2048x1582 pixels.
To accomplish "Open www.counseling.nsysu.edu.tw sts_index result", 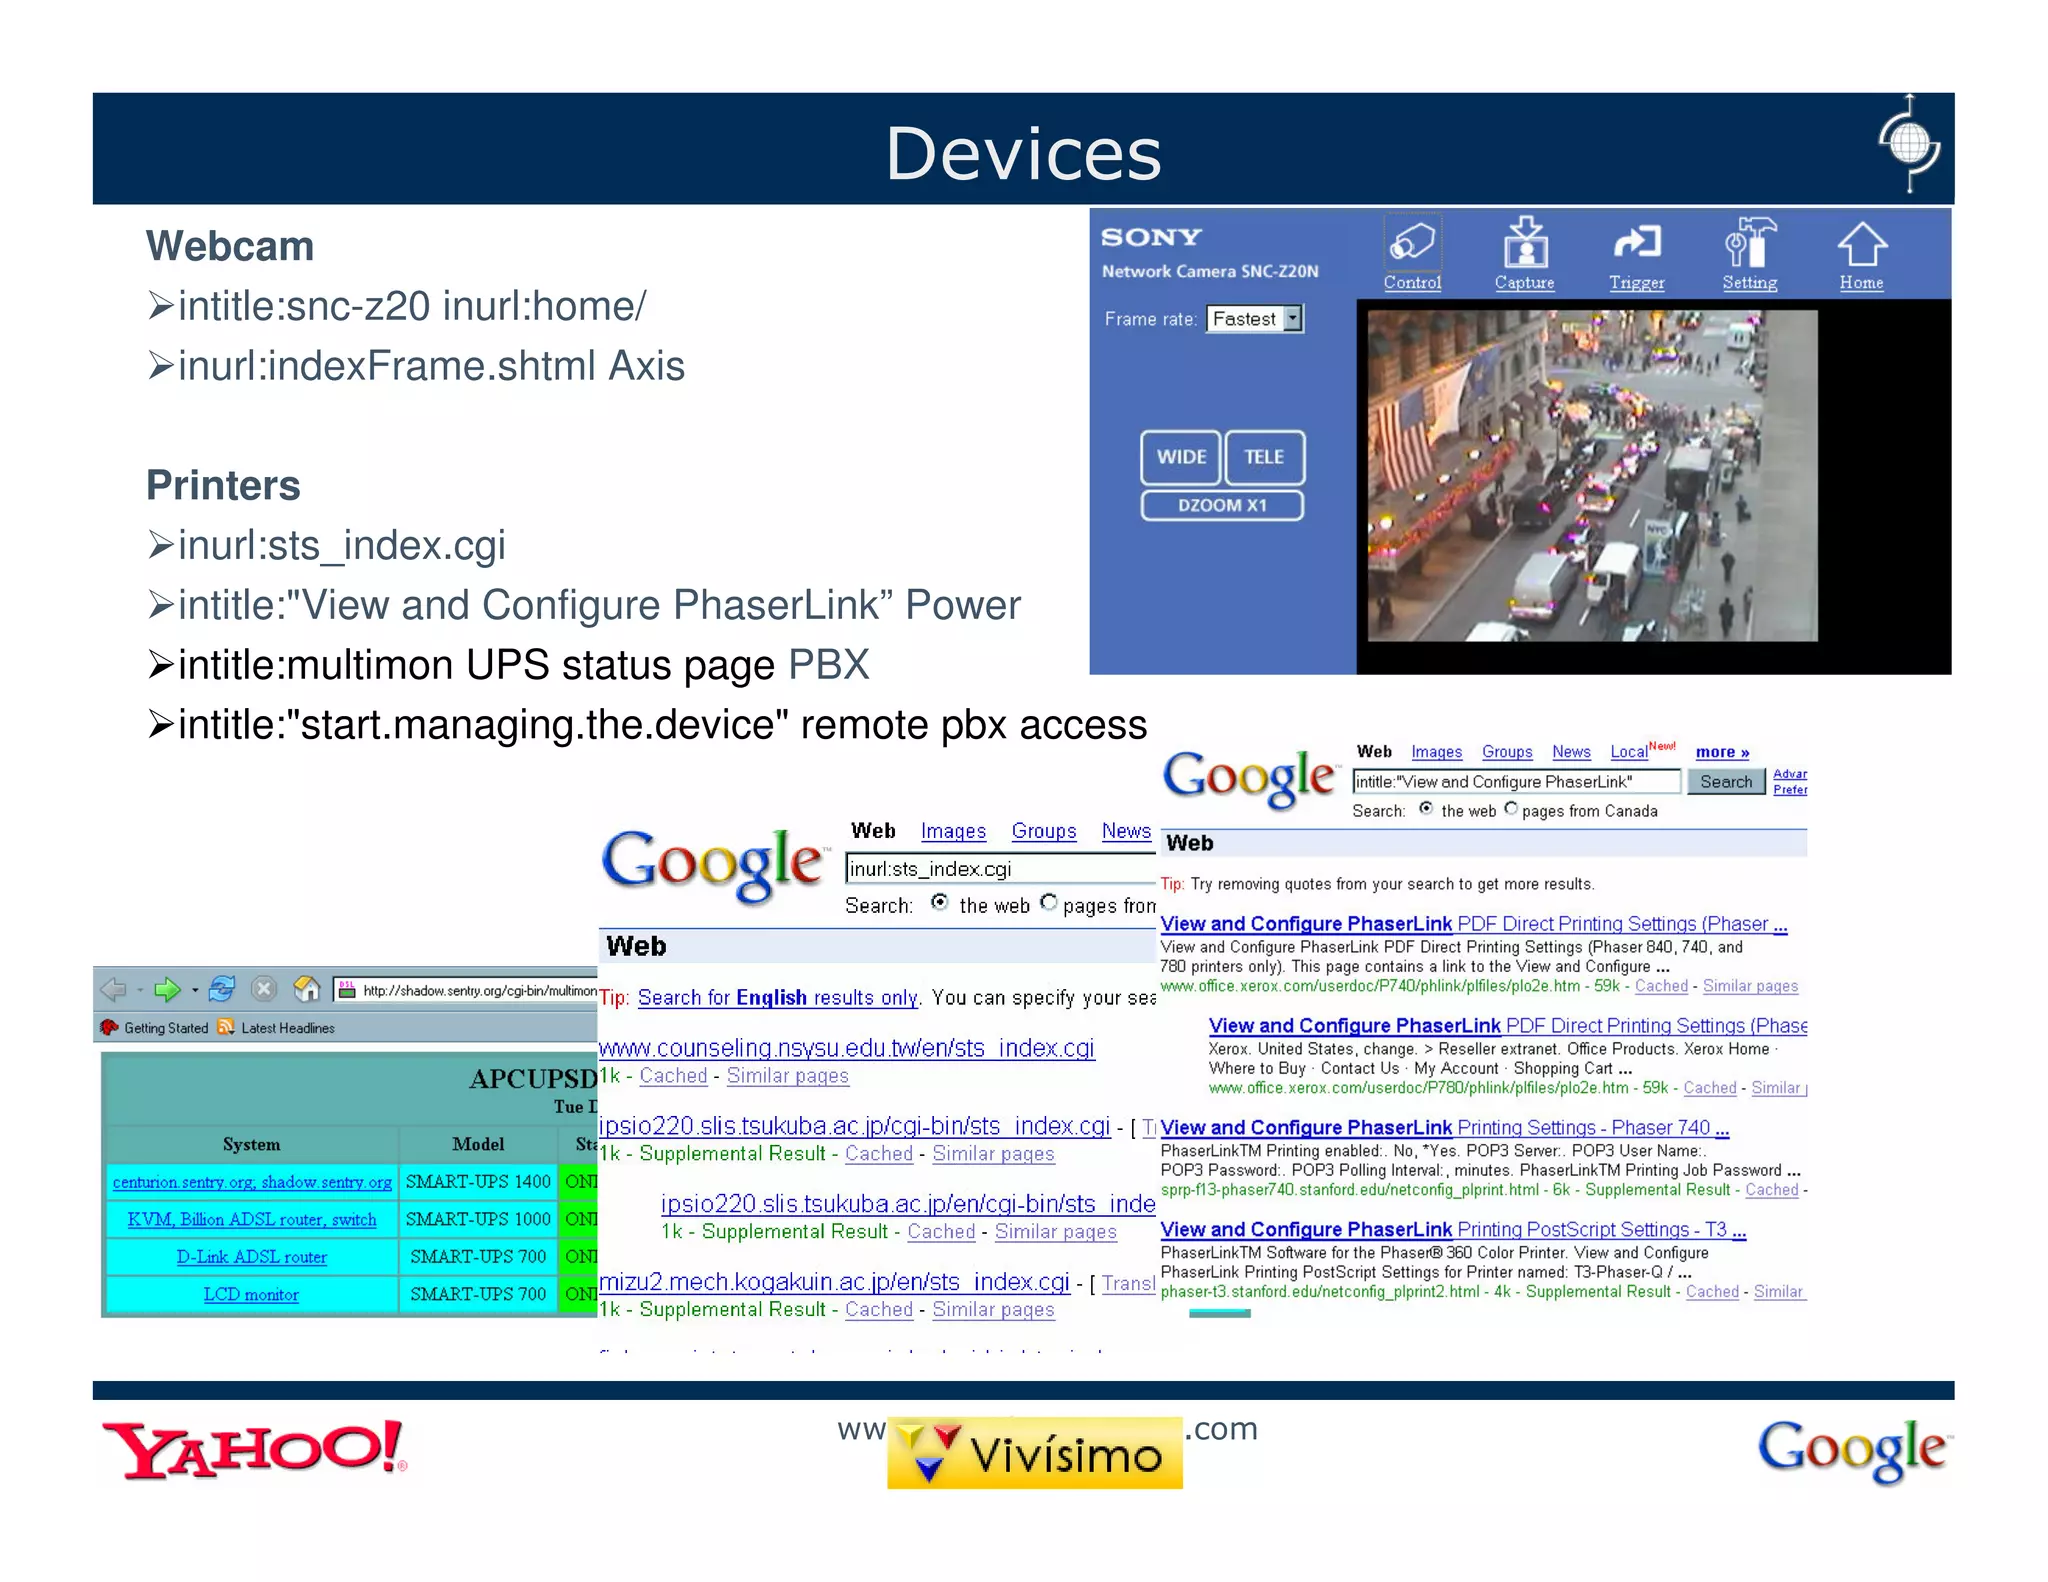I will [846, 1048].
